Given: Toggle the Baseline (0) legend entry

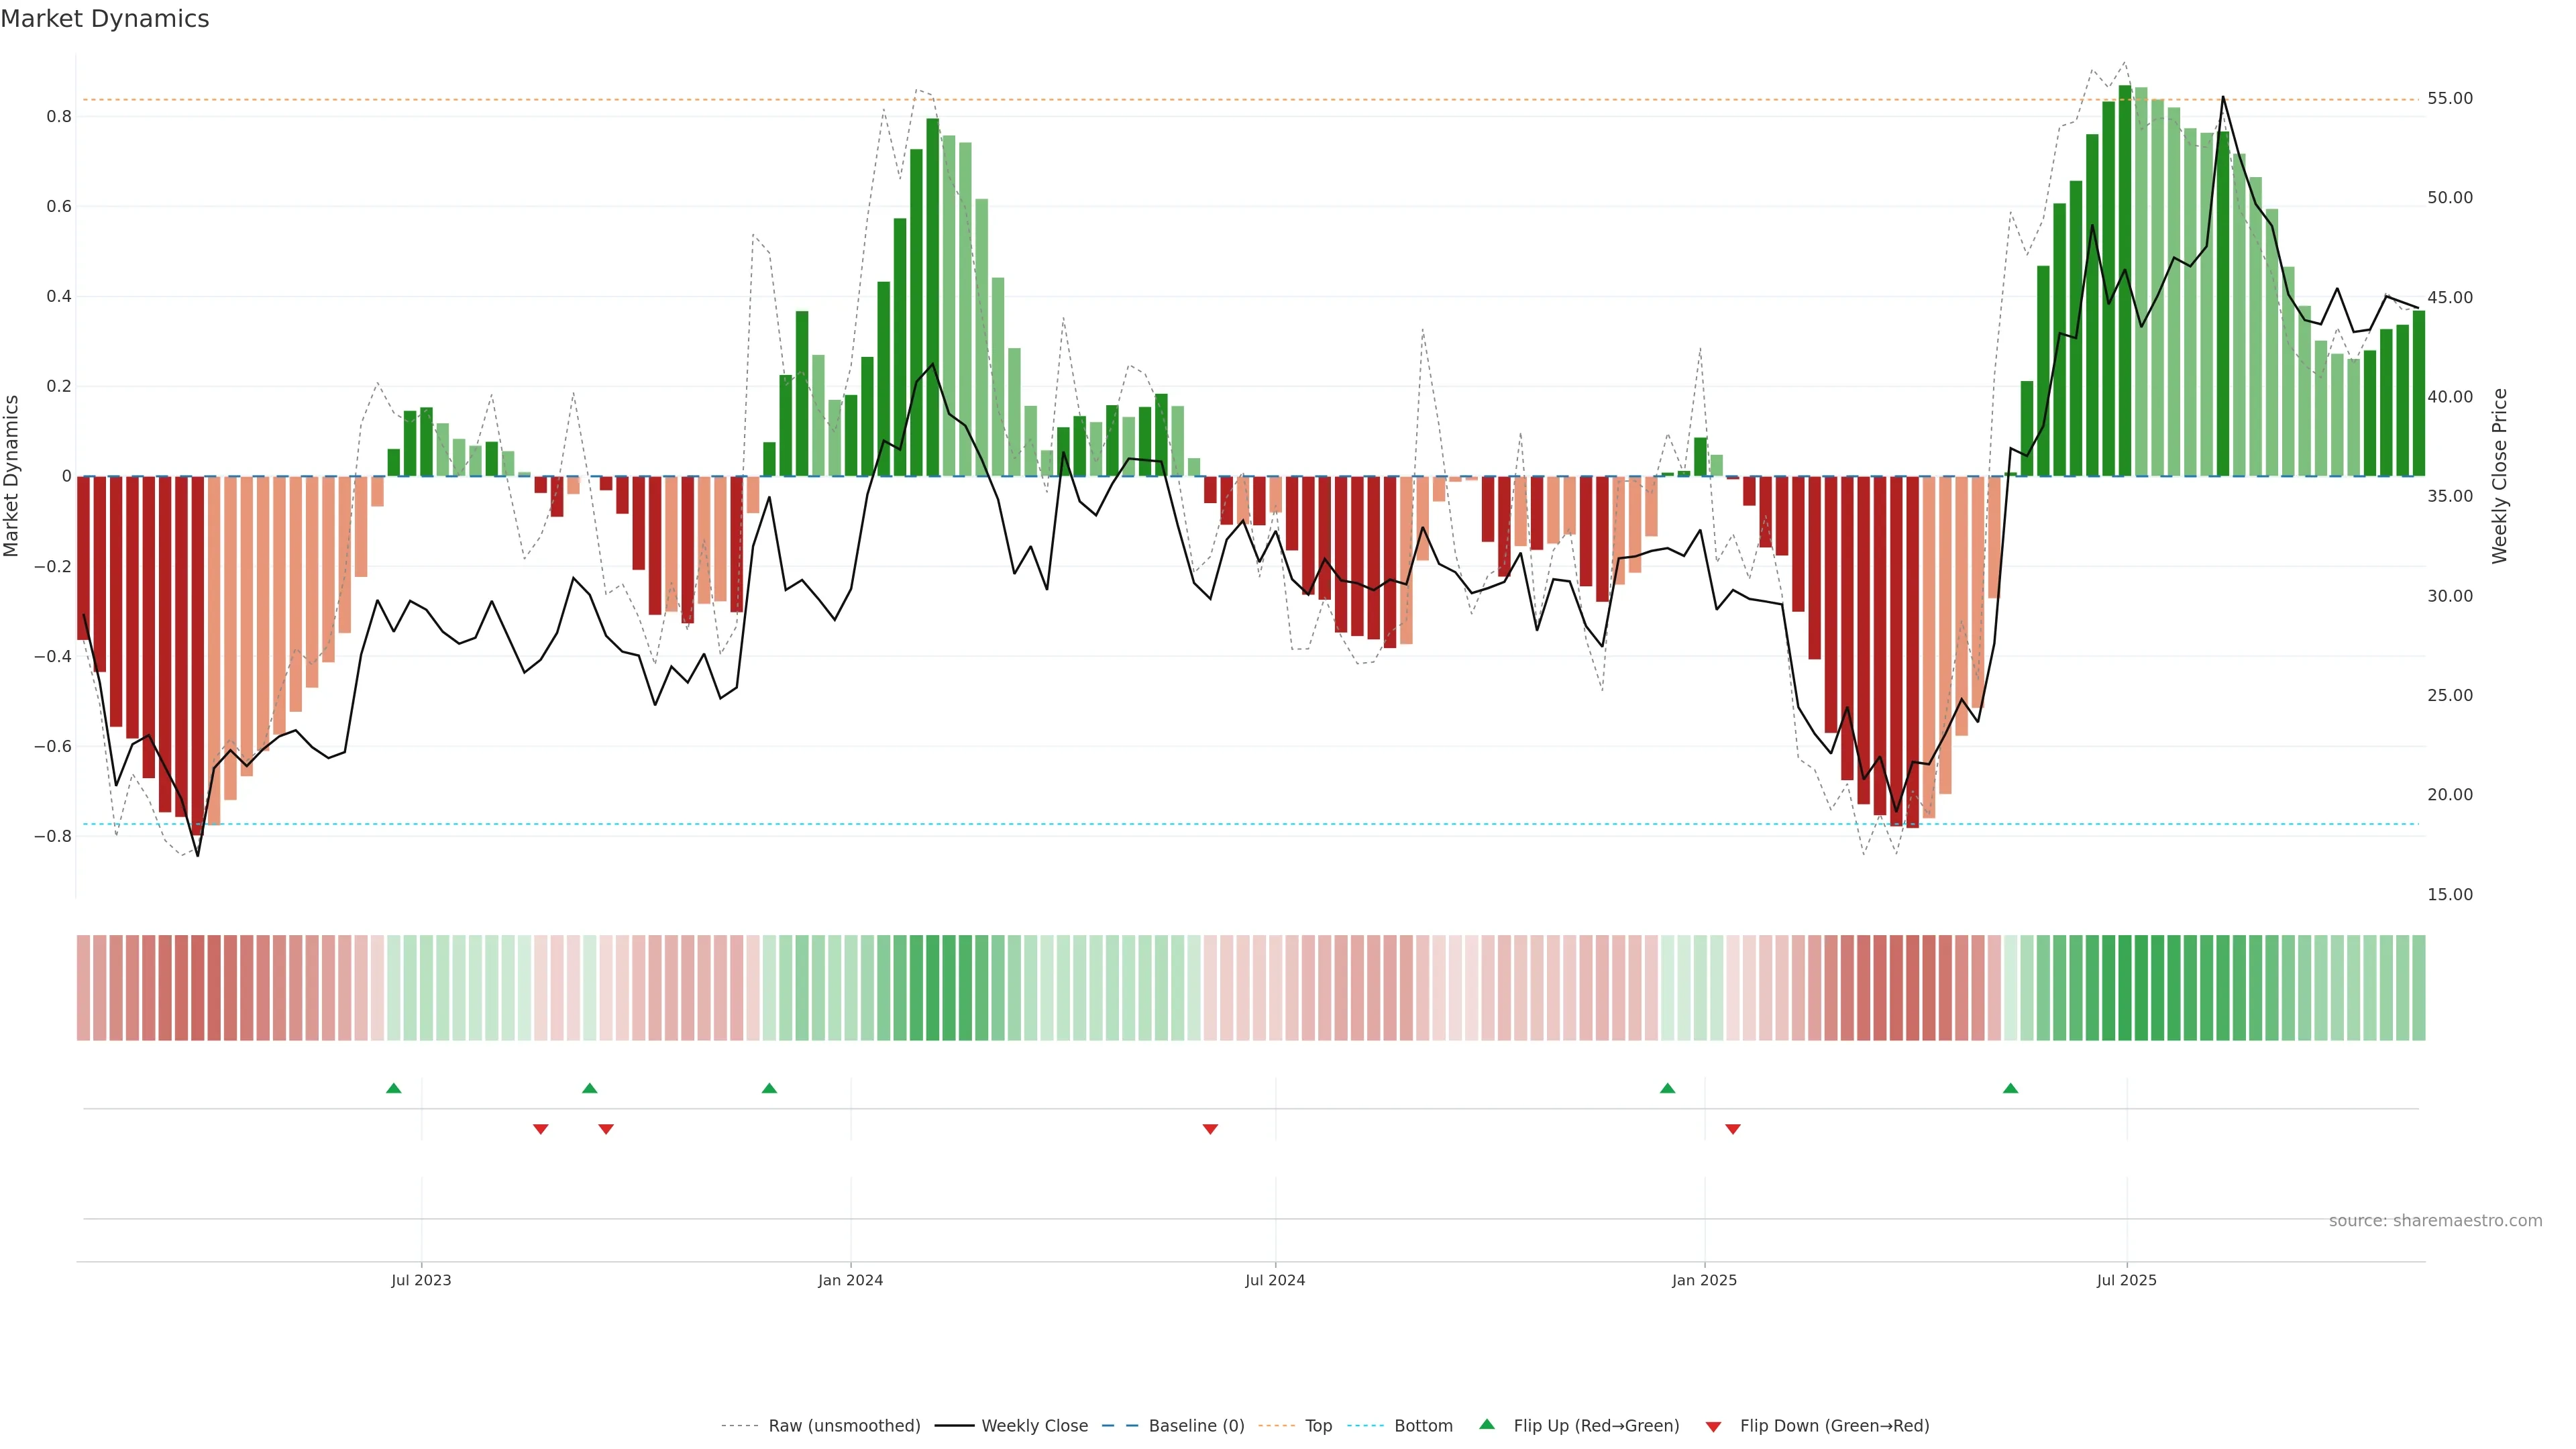Looking at the screenshot, I should click(x=1196, y=1425).
